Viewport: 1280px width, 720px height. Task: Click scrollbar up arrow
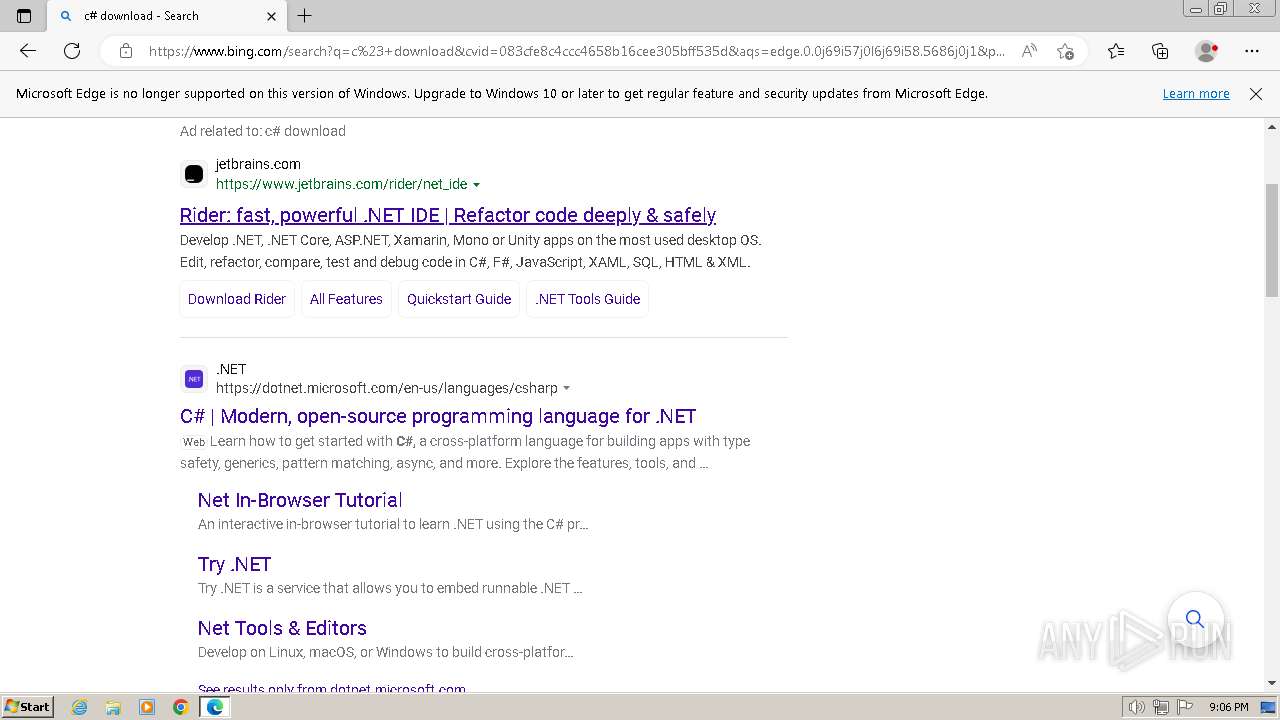(1272, 127)
